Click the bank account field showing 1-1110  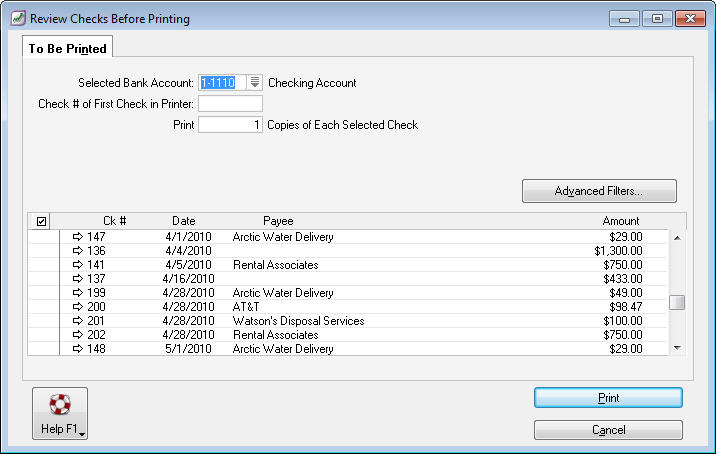[x=223, y=83]
